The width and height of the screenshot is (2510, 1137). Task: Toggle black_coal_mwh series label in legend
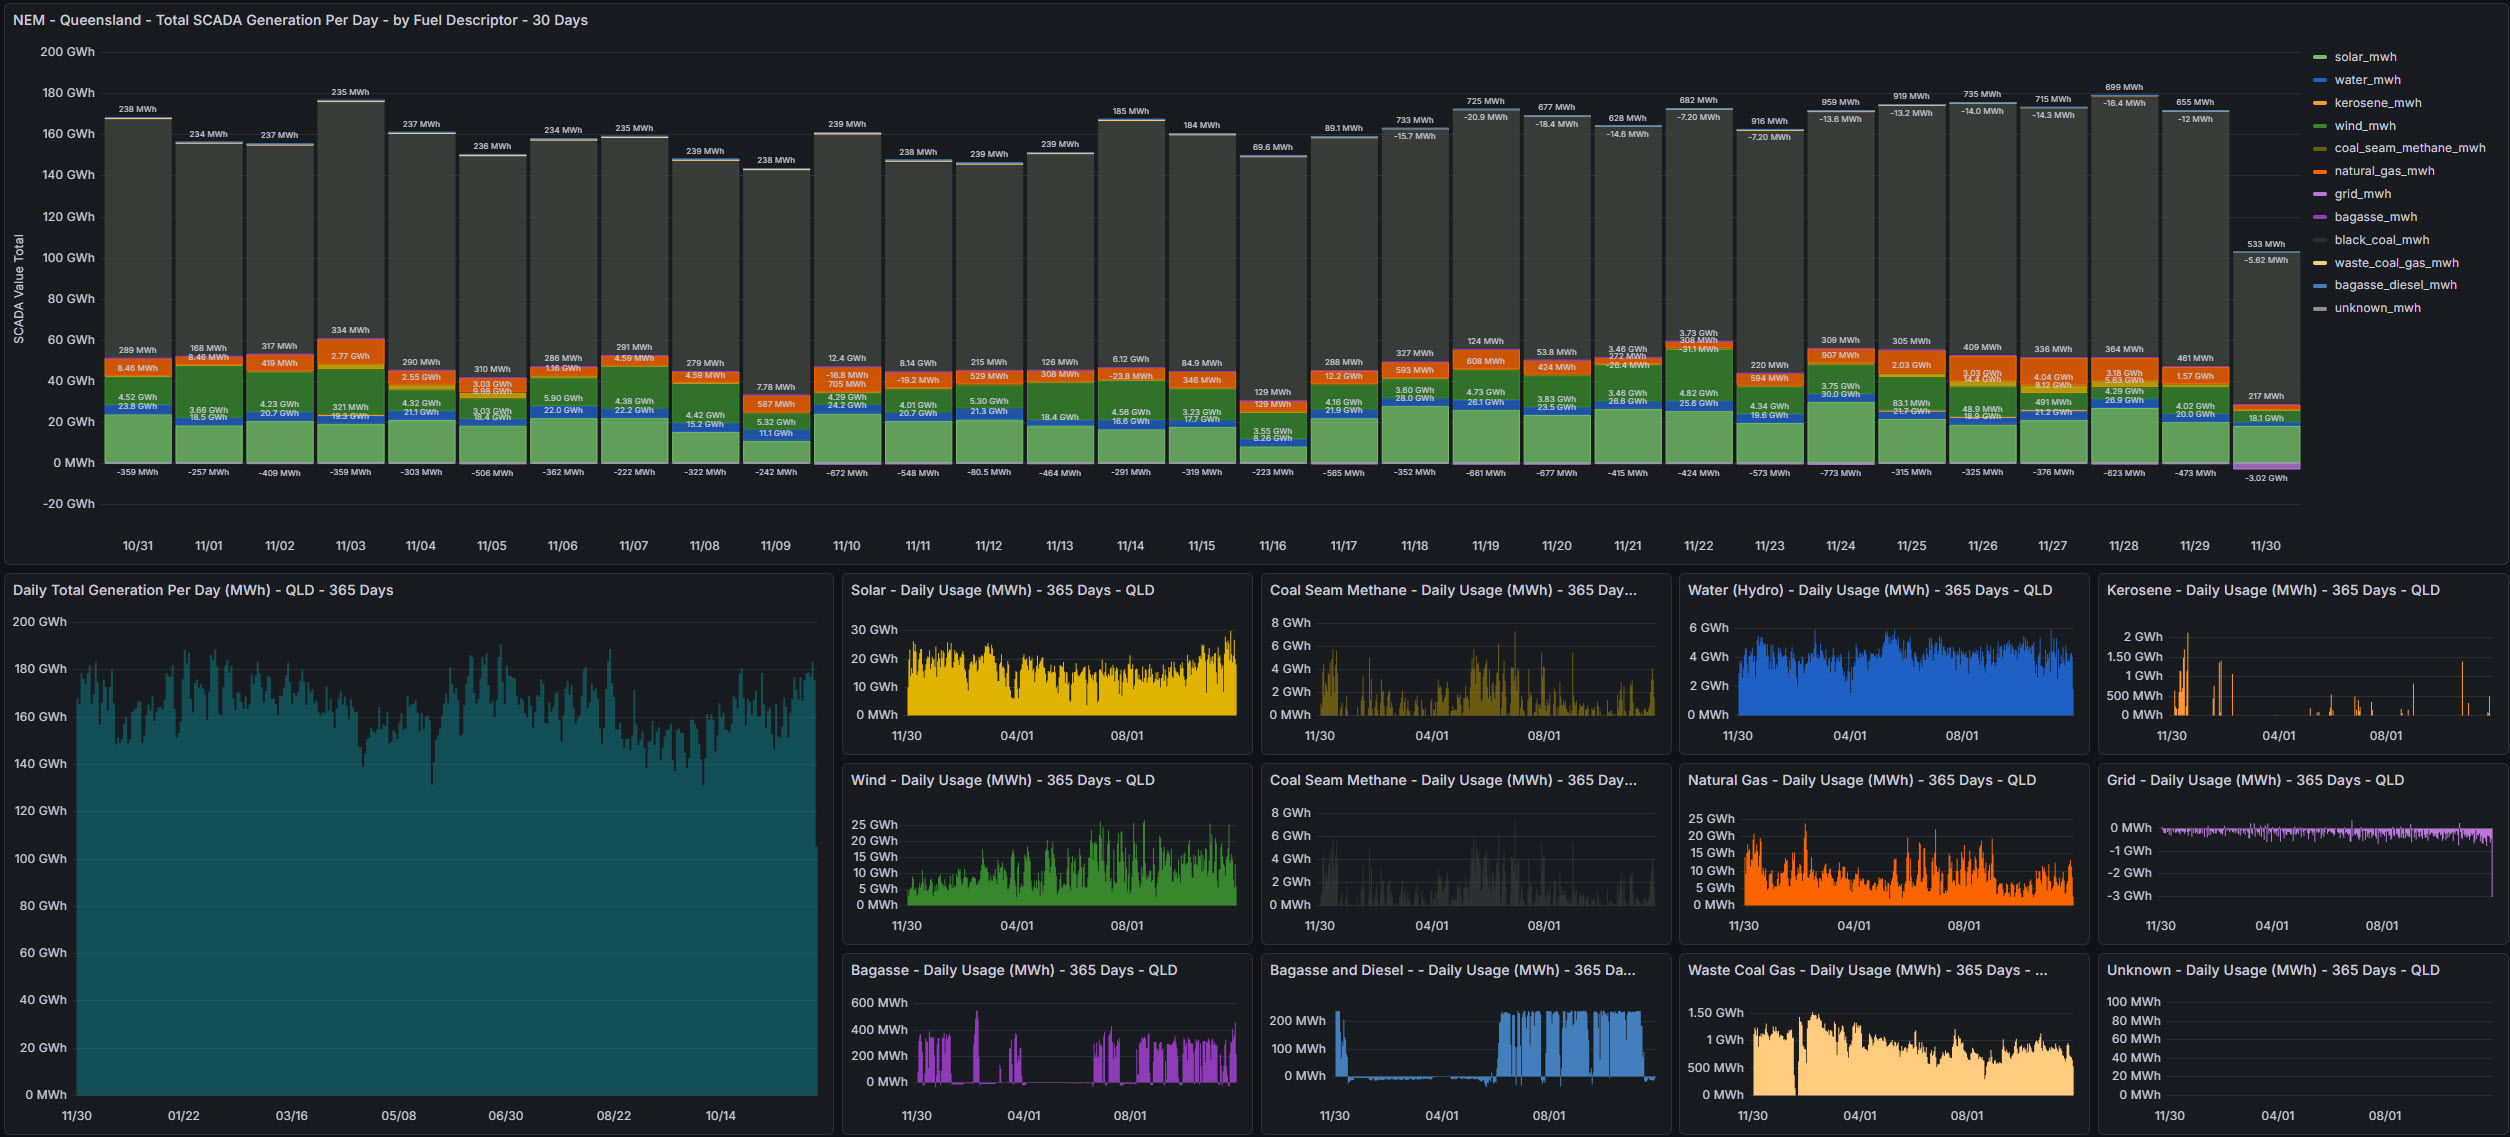click(x=2381, y=240)
